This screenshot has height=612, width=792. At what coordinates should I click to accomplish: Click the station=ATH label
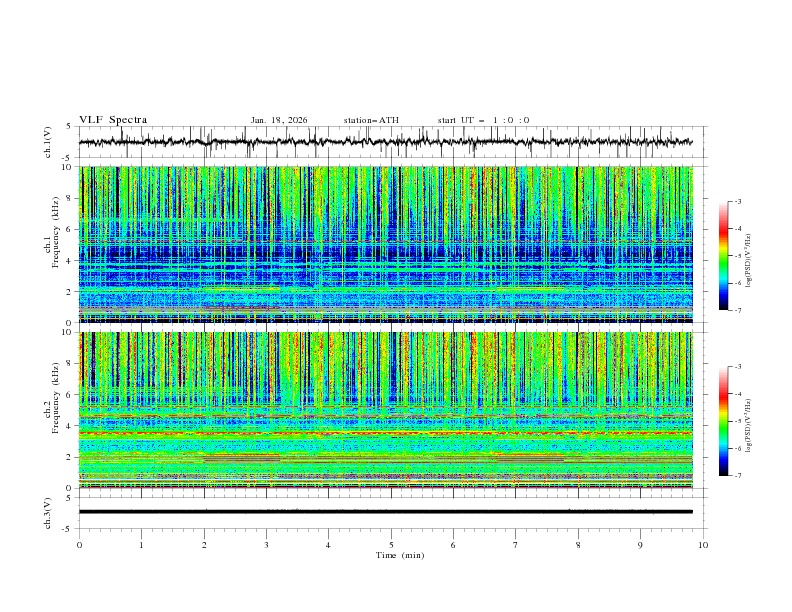371,120
